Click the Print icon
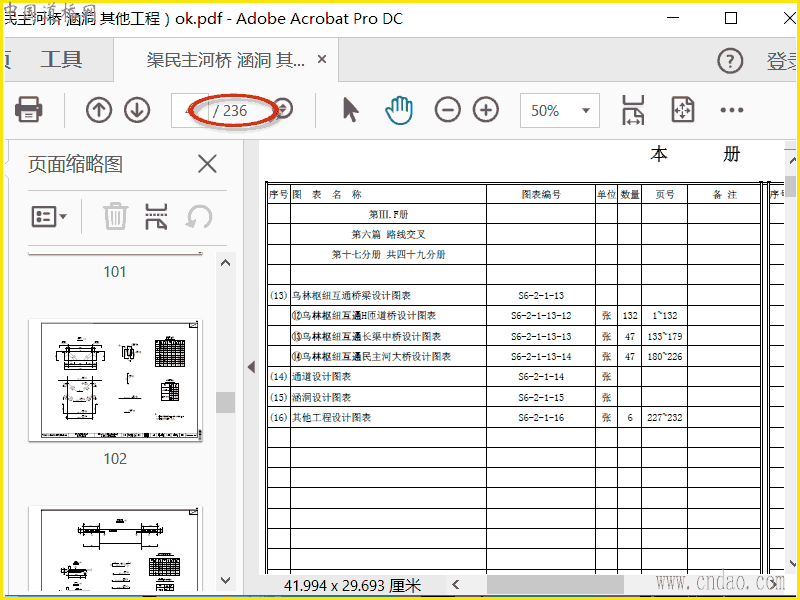The image size is (800, 600). [29, 110]
